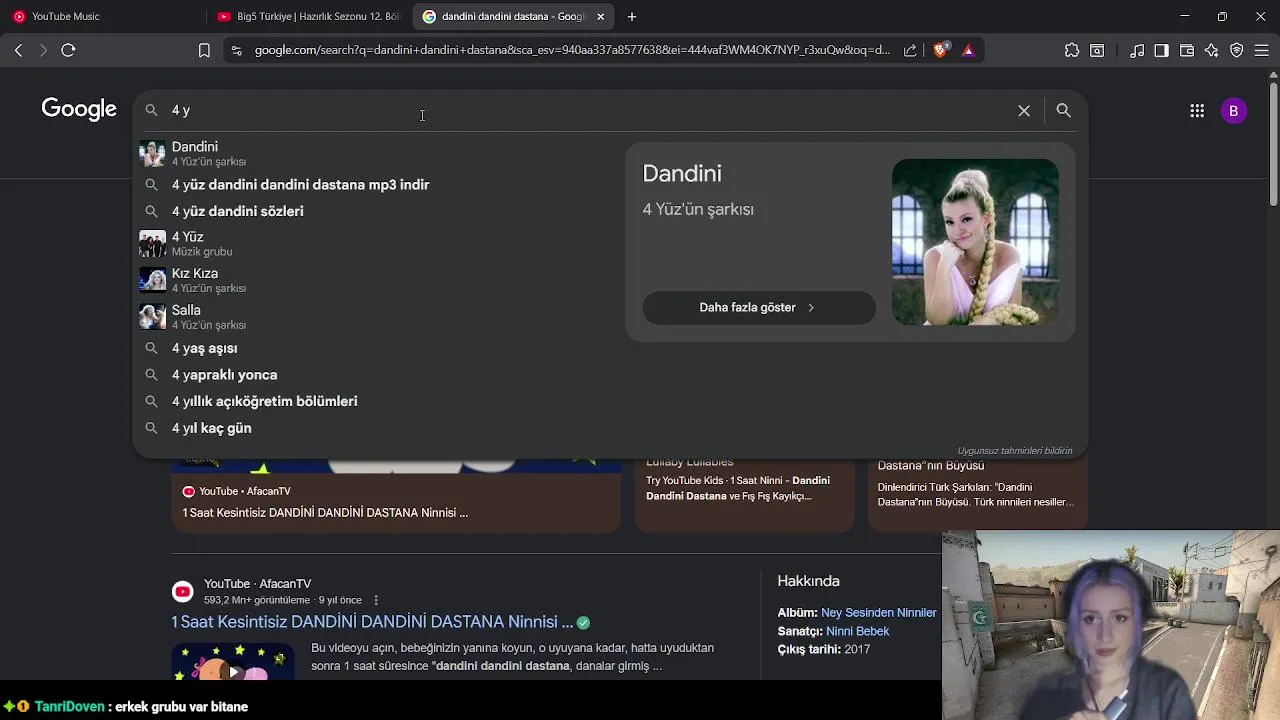The height and width of the screenshot is (720, 1280).
Task: Select the dandini dandini dastana Google tab
Action: (x=514, y=16)
